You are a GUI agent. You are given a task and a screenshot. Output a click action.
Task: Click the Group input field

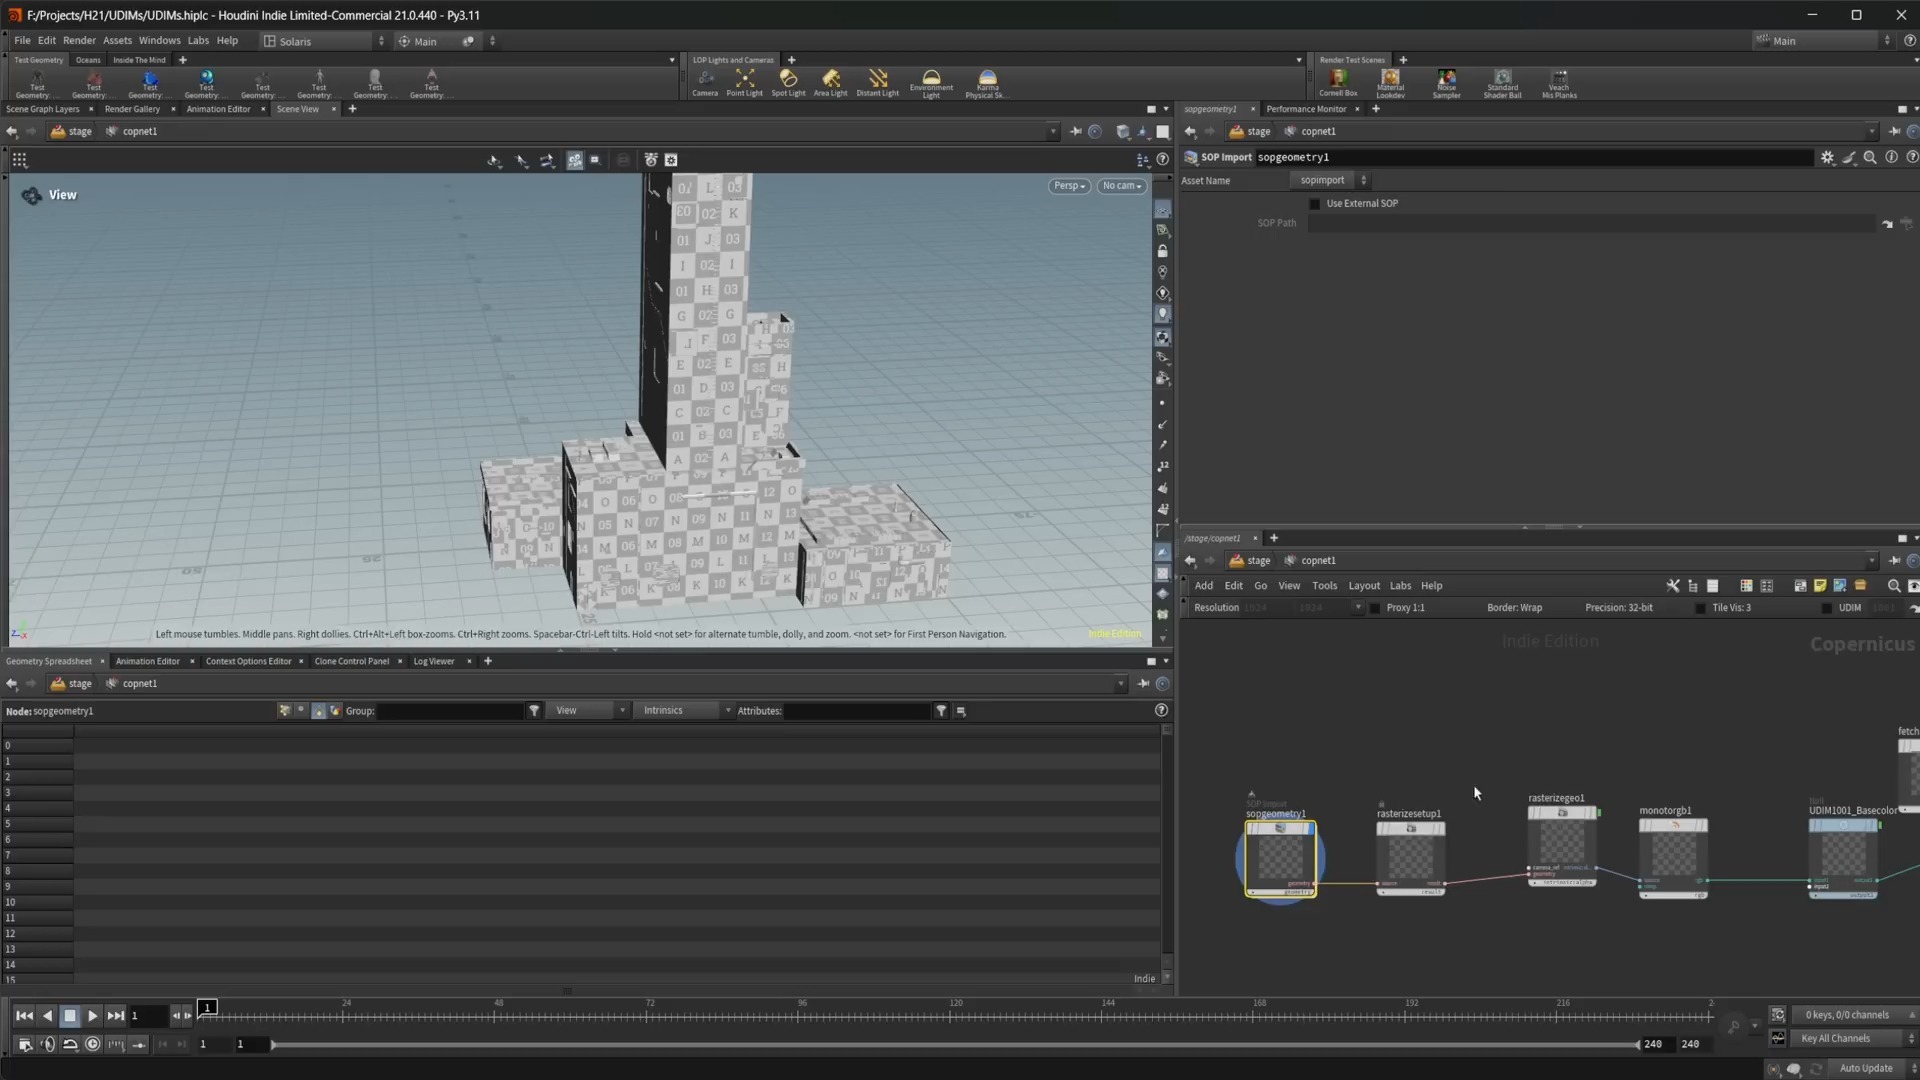tap(450, 711)
